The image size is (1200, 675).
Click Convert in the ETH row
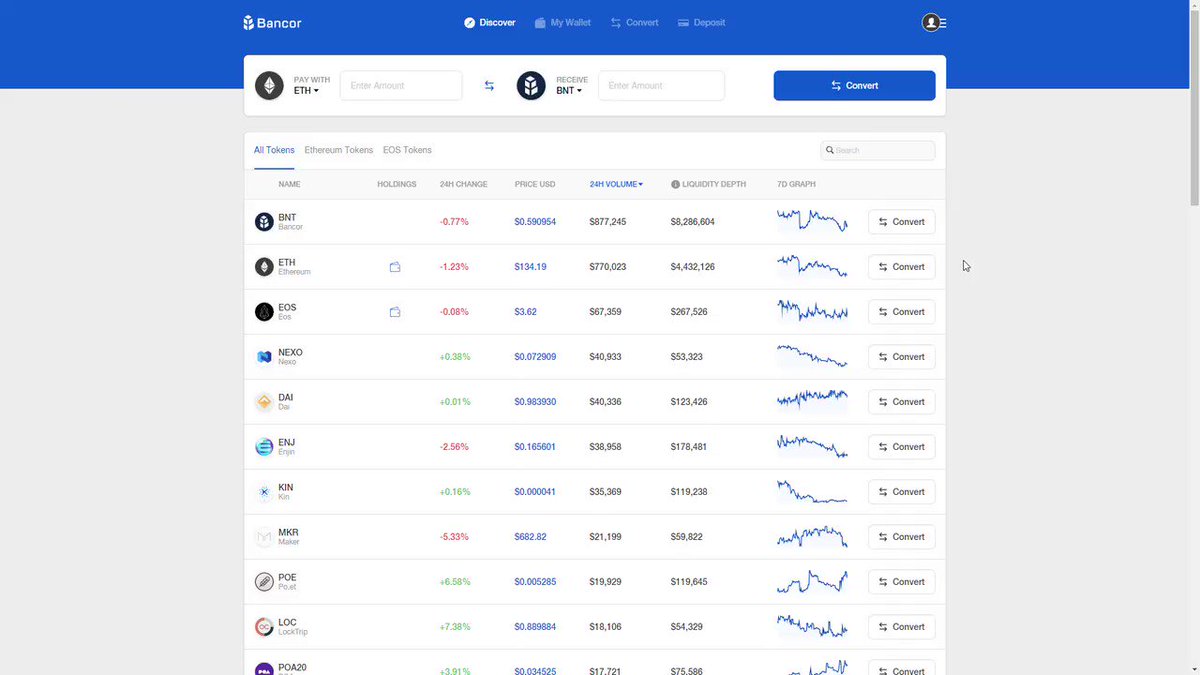point(901,267)
